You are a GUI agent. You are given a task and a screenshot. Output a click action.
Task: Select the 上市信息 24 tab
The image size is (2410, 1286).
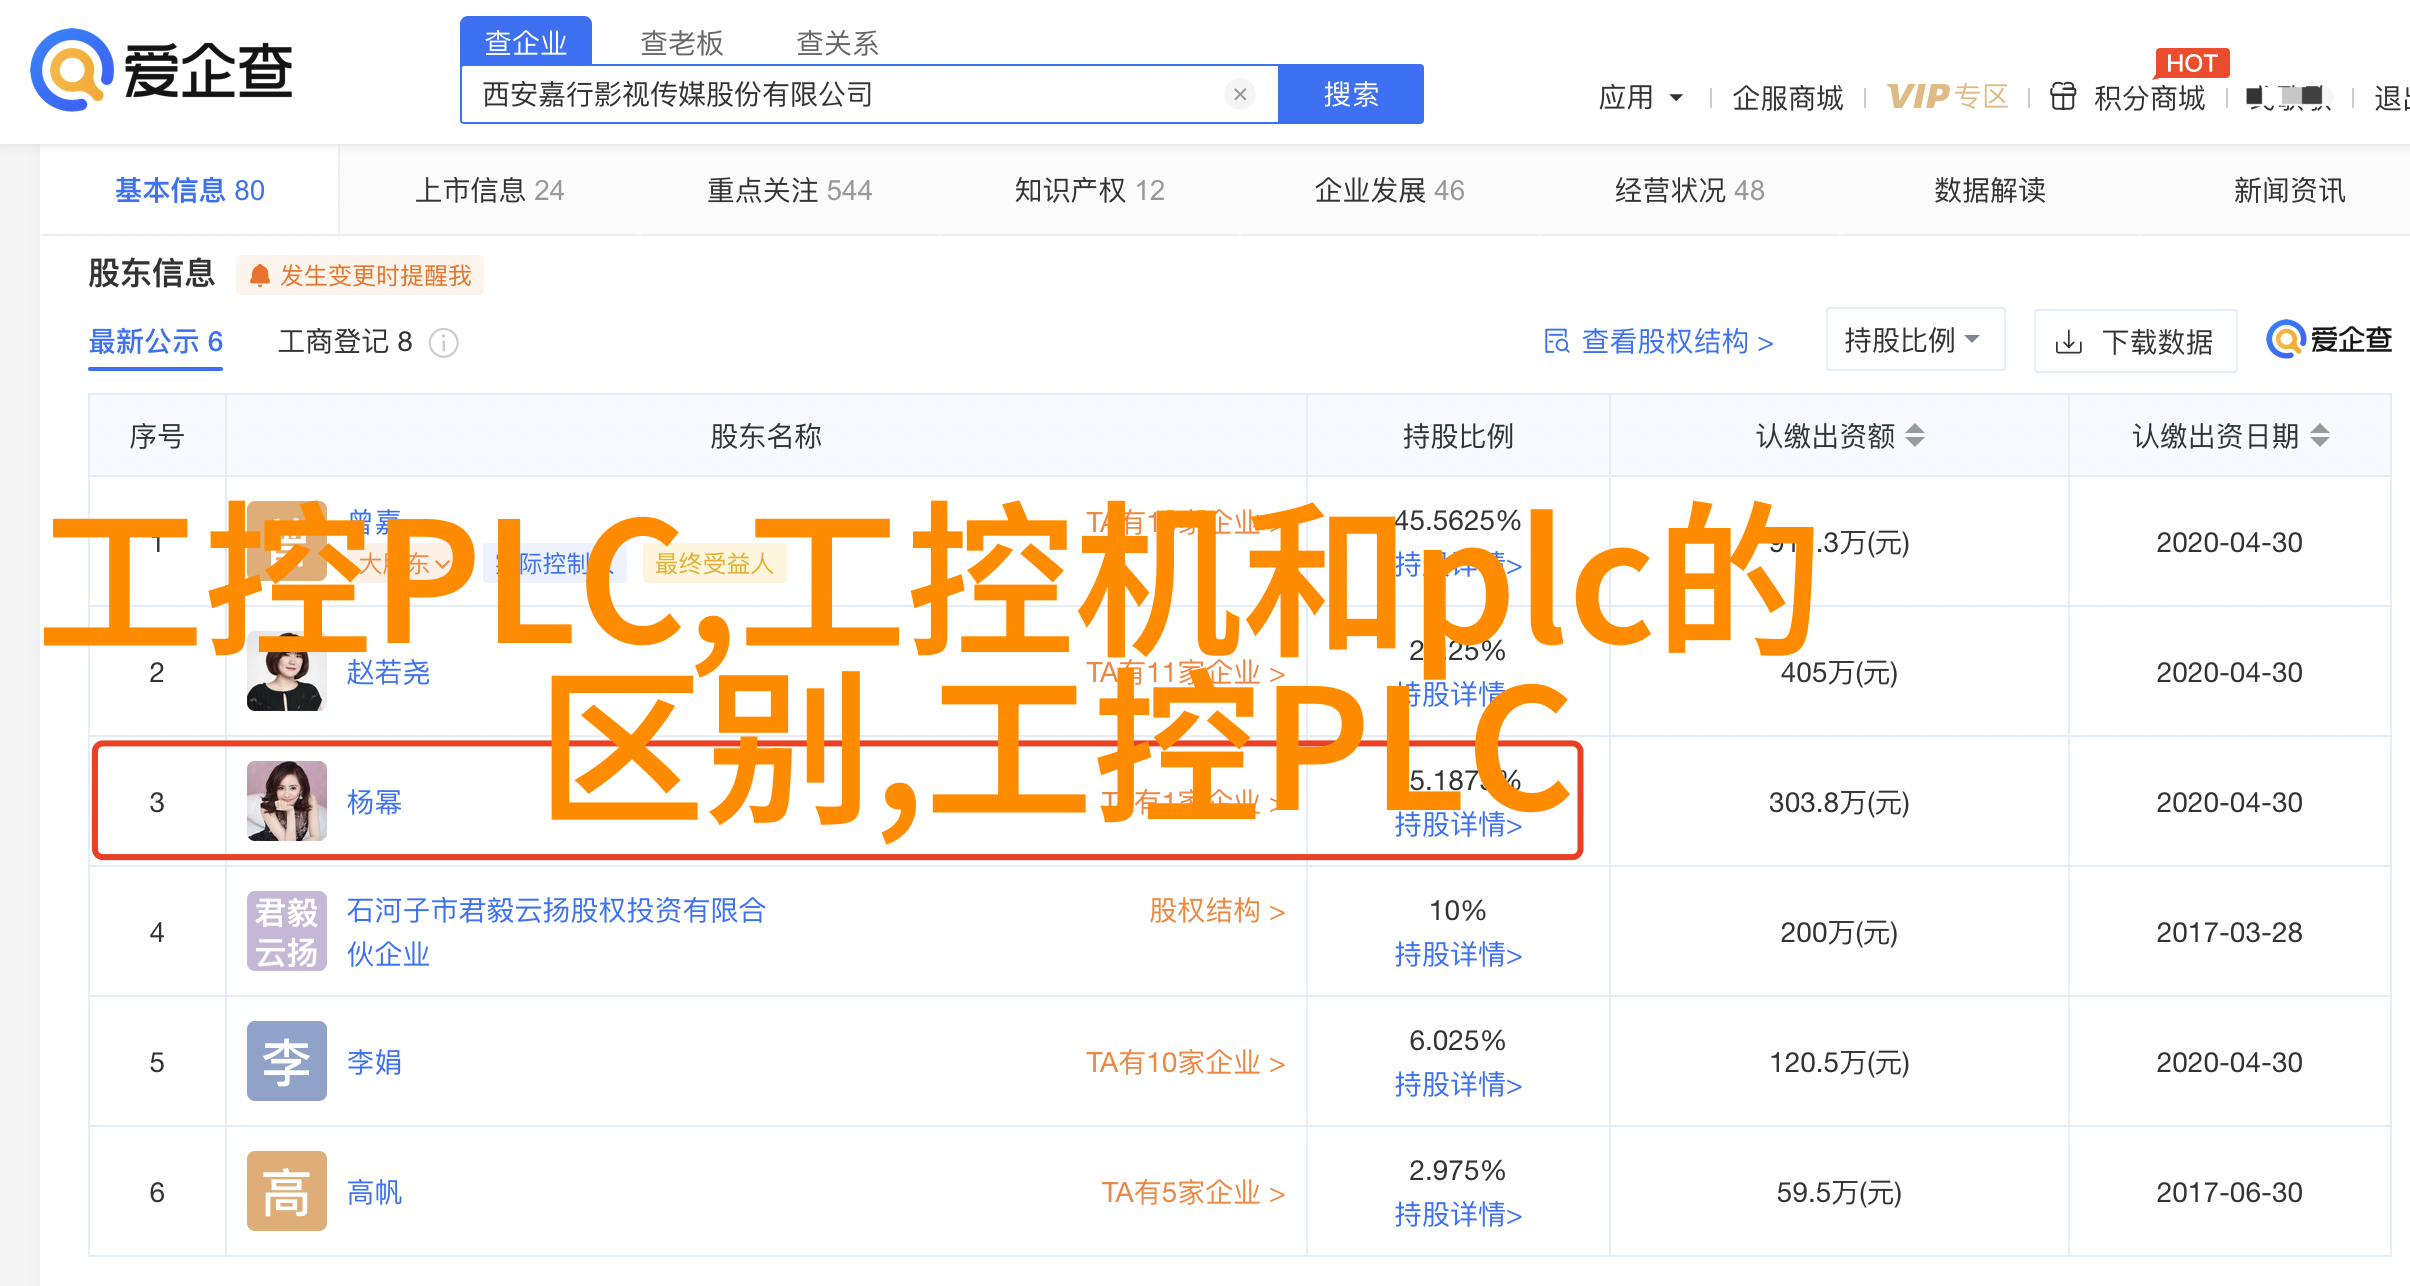[x=490, y=190]
